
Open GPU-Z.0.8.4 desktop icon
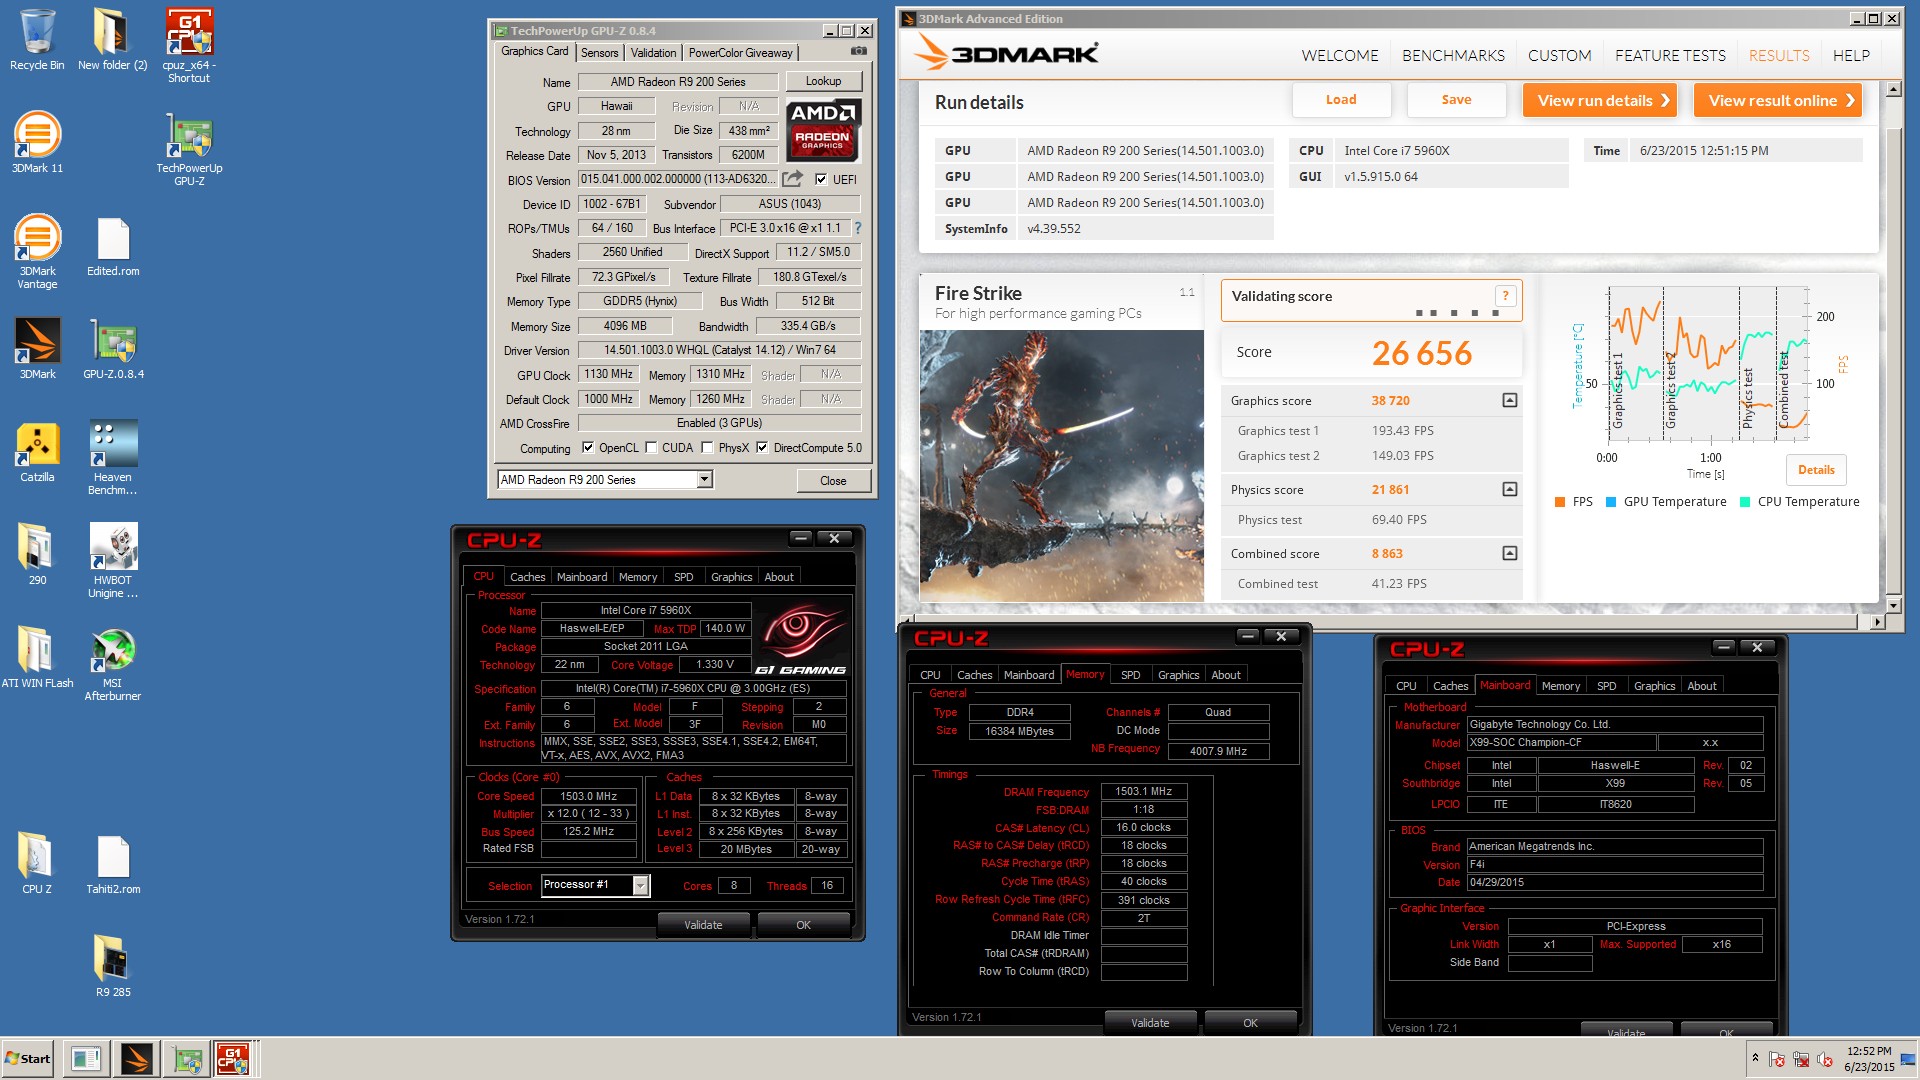[x=113, y=349]
